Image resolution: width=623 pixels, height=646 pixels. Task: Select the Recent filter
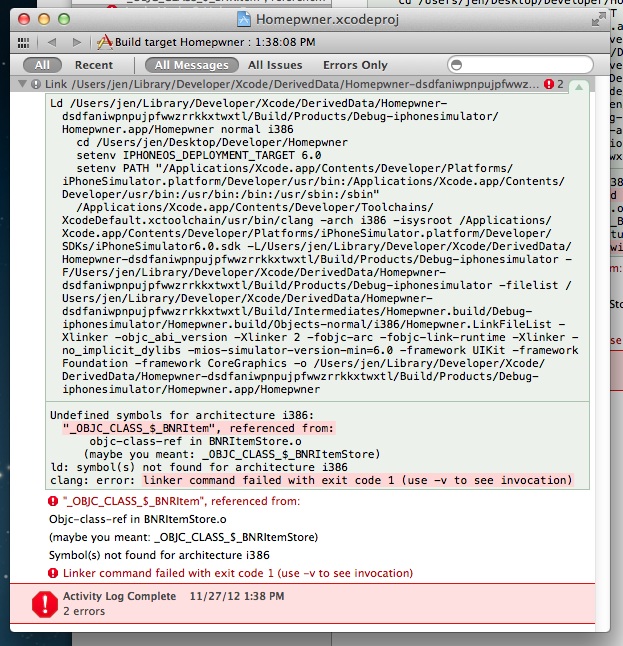pyautogui.click(x=94, y=65)
